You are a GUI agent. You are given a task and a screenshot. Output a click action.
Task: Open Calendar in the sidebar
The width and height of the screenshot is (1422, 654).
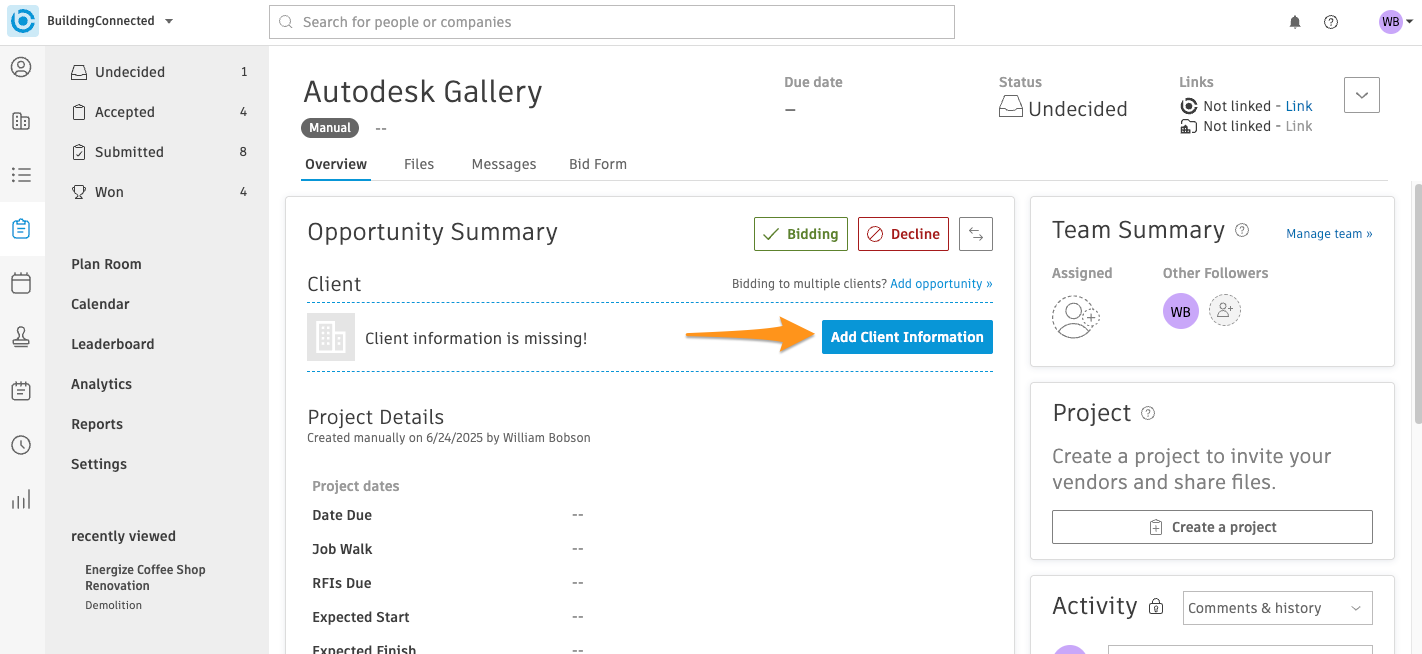(100, 304)
